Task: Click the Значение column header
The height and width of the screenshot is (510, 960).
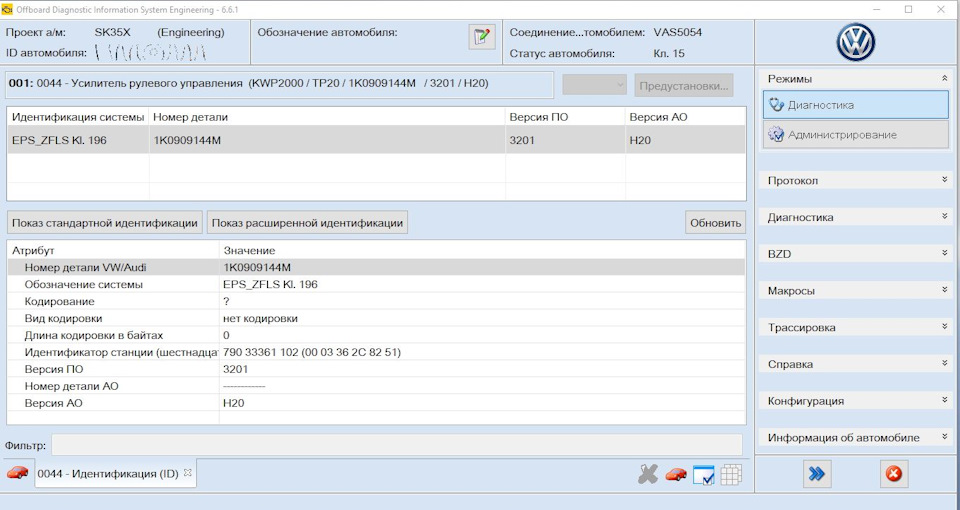Action: [482, 250]
